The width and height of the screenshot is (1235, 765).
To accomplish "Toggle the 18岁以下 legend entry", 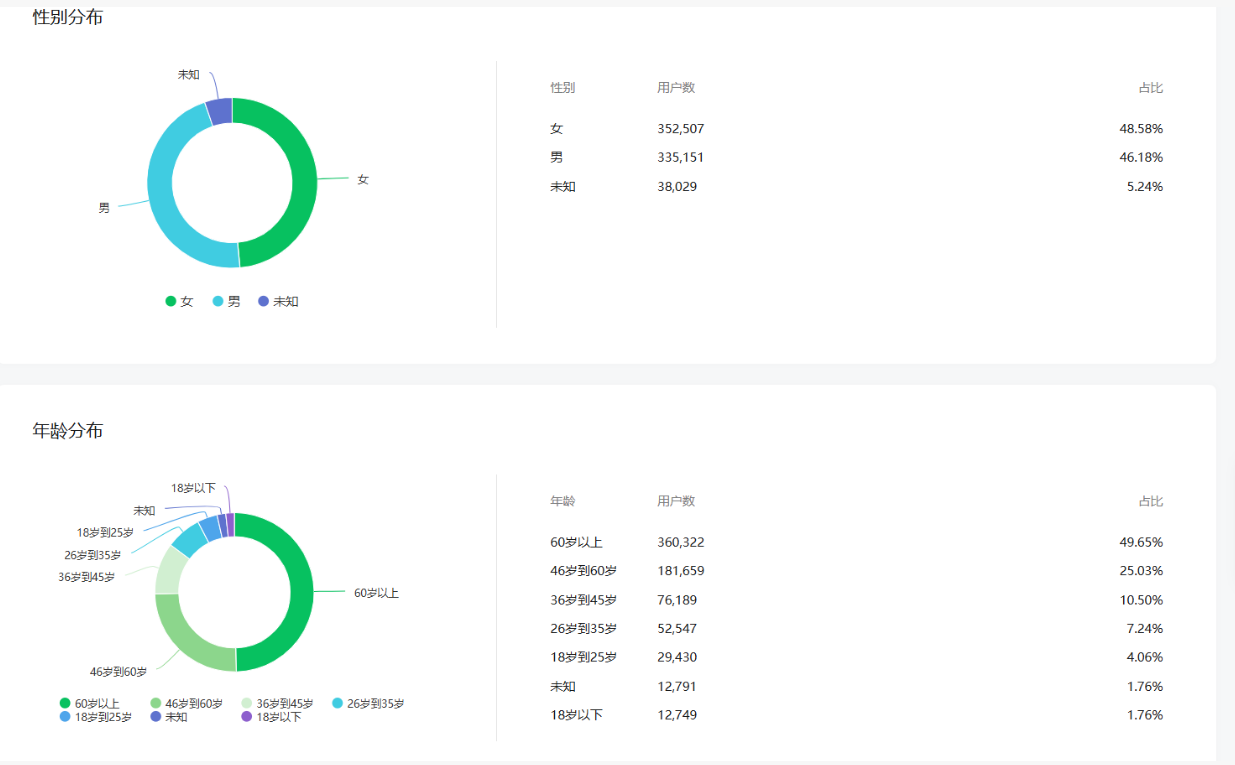I will pyautogui.click(x=271, y=717).
